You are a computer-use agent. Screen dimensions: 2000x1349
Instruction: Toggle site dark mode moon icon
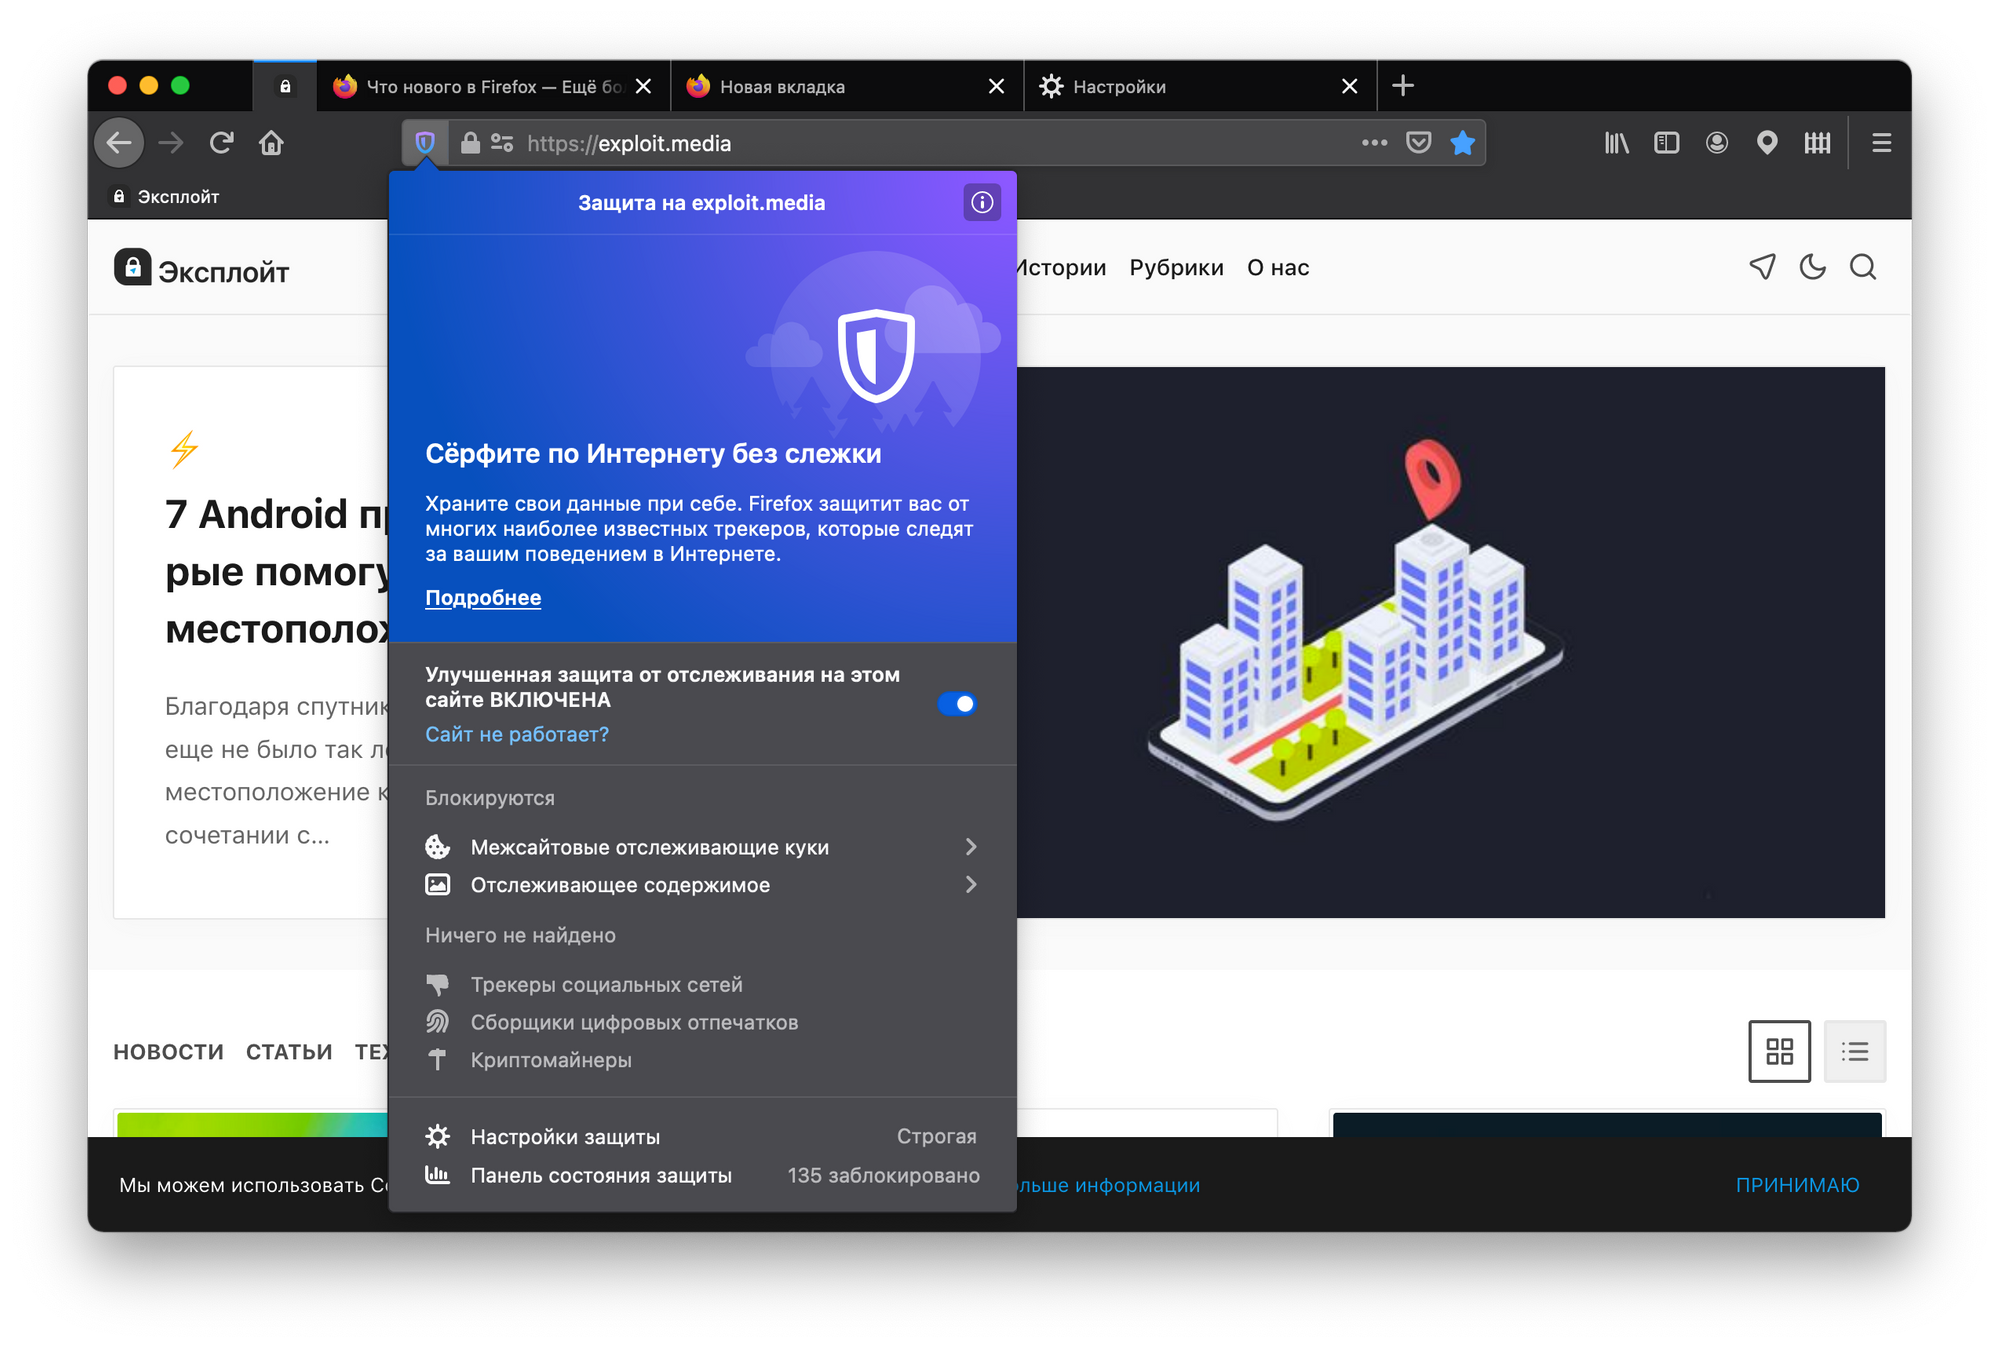pyautogui.click(x=1812, y=267)
